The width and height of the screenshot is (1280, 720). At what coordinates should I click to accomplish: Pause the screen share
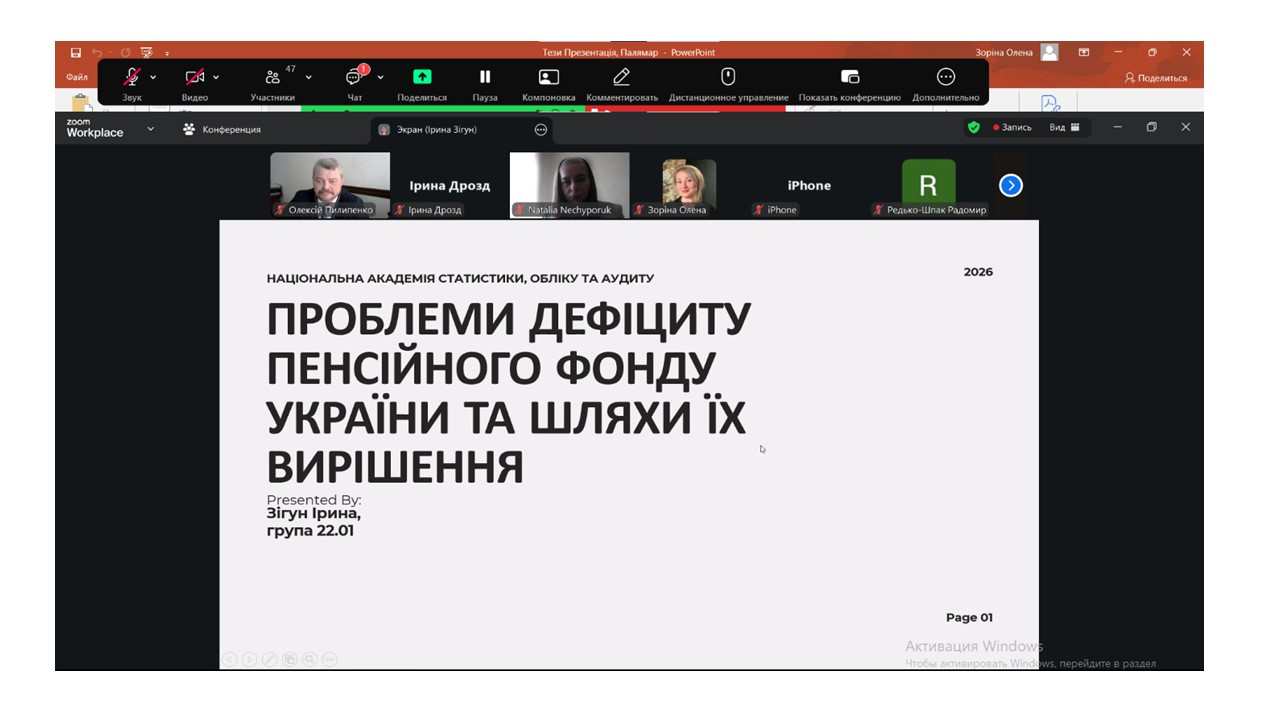[x=485, y=77]
